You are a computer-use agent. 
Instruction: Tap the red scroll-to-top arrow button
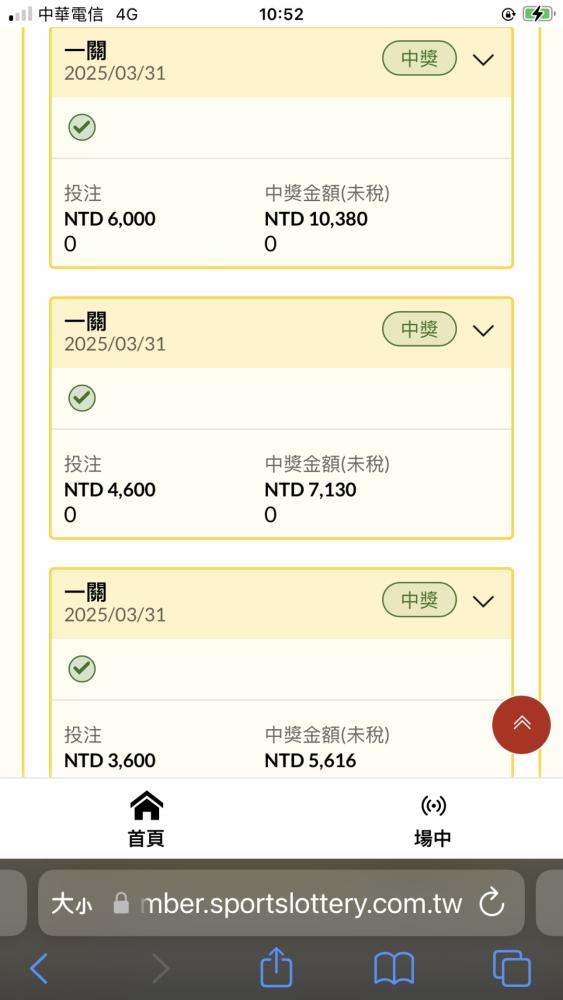click(x=522, y=724)
